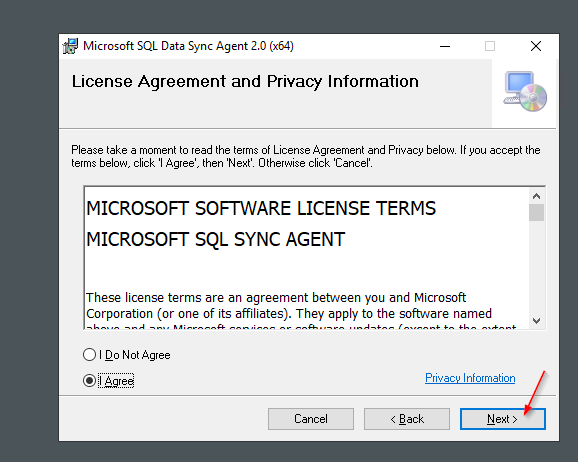Click the MICROSOFT SQL SYNC AGENT line

click(x=216, y=239)
